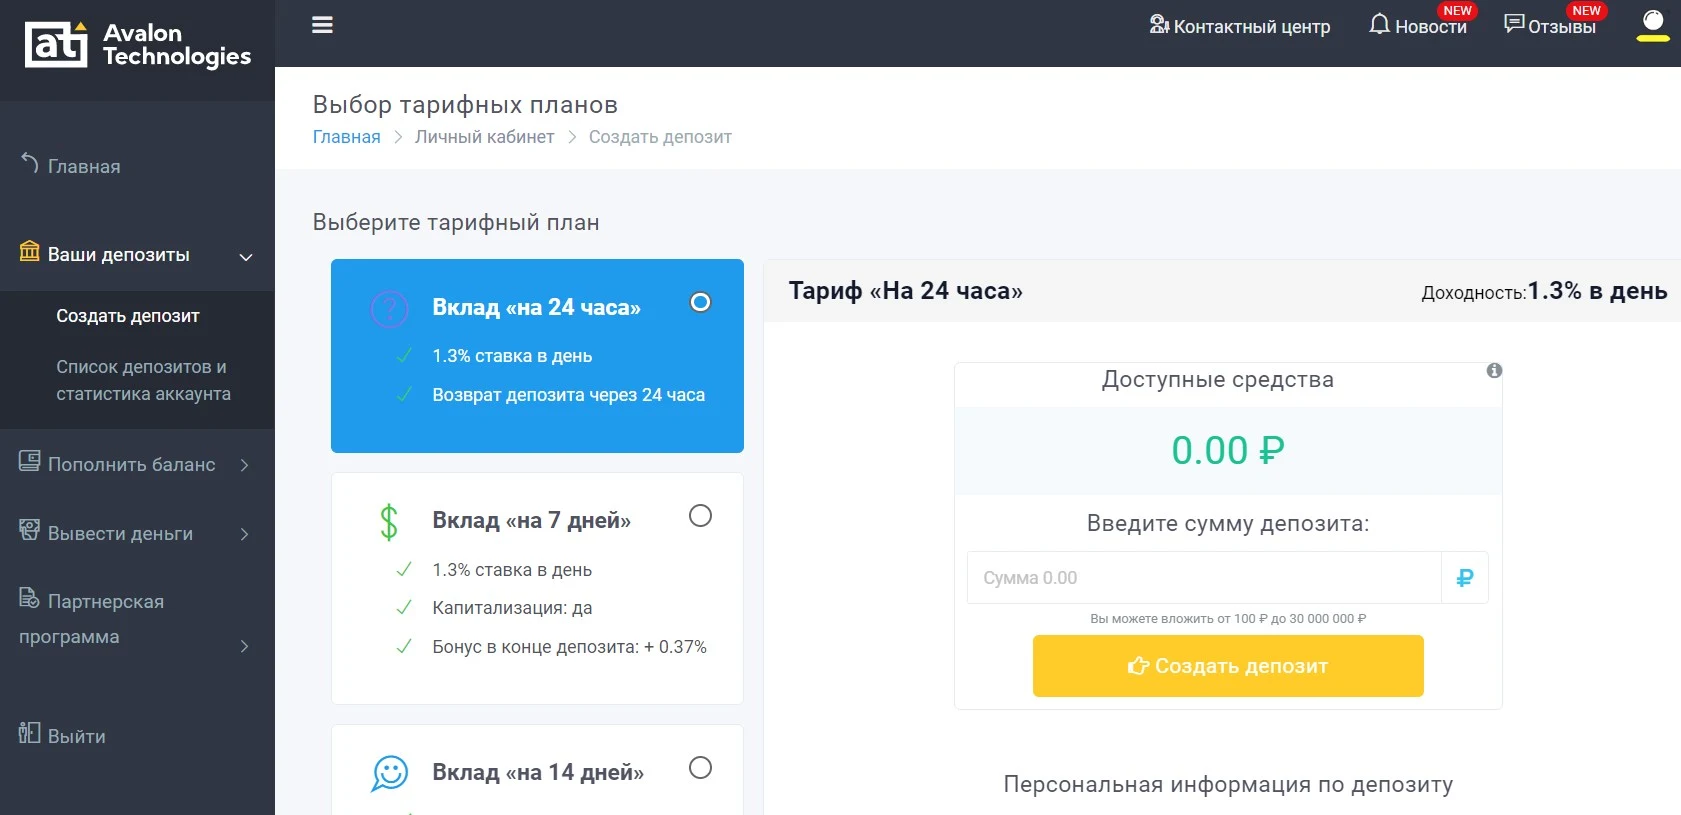Click the wallet icon beside Пополнить баланс
The width and height of the screenshot is (1681, 815).
pos(30,461)
